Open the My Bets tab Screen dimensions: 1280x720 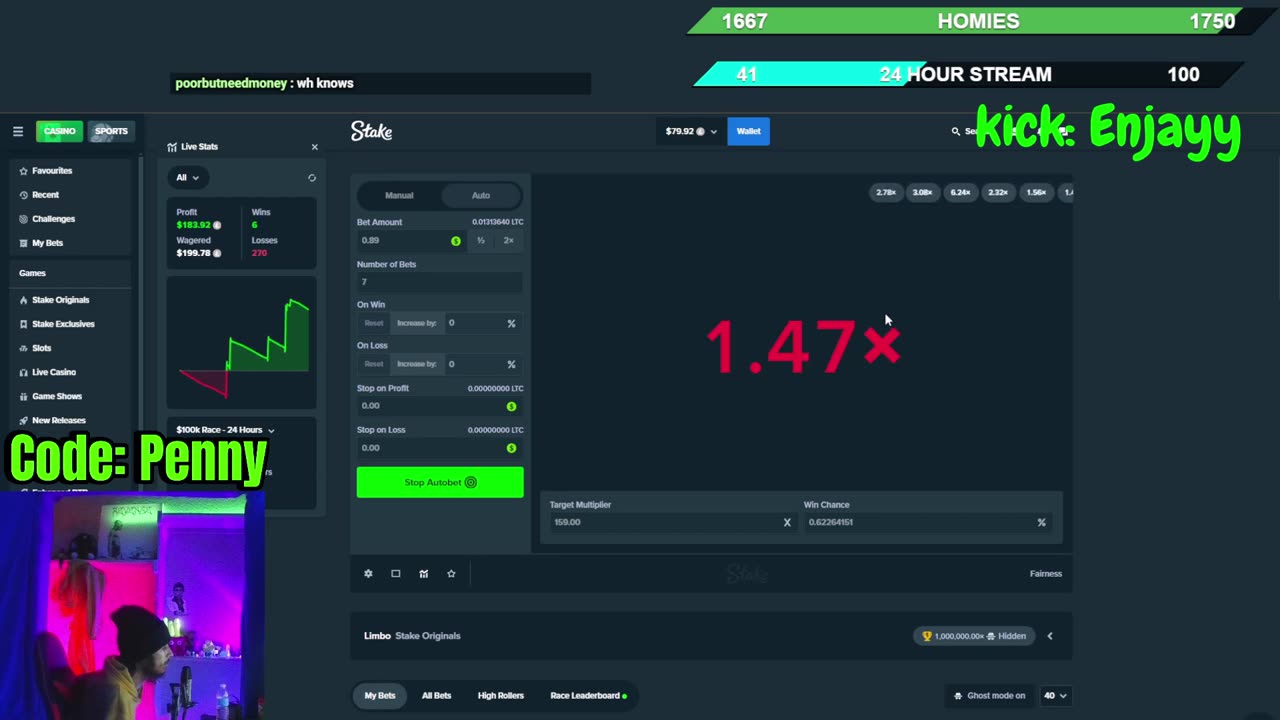tap(380, 696)
